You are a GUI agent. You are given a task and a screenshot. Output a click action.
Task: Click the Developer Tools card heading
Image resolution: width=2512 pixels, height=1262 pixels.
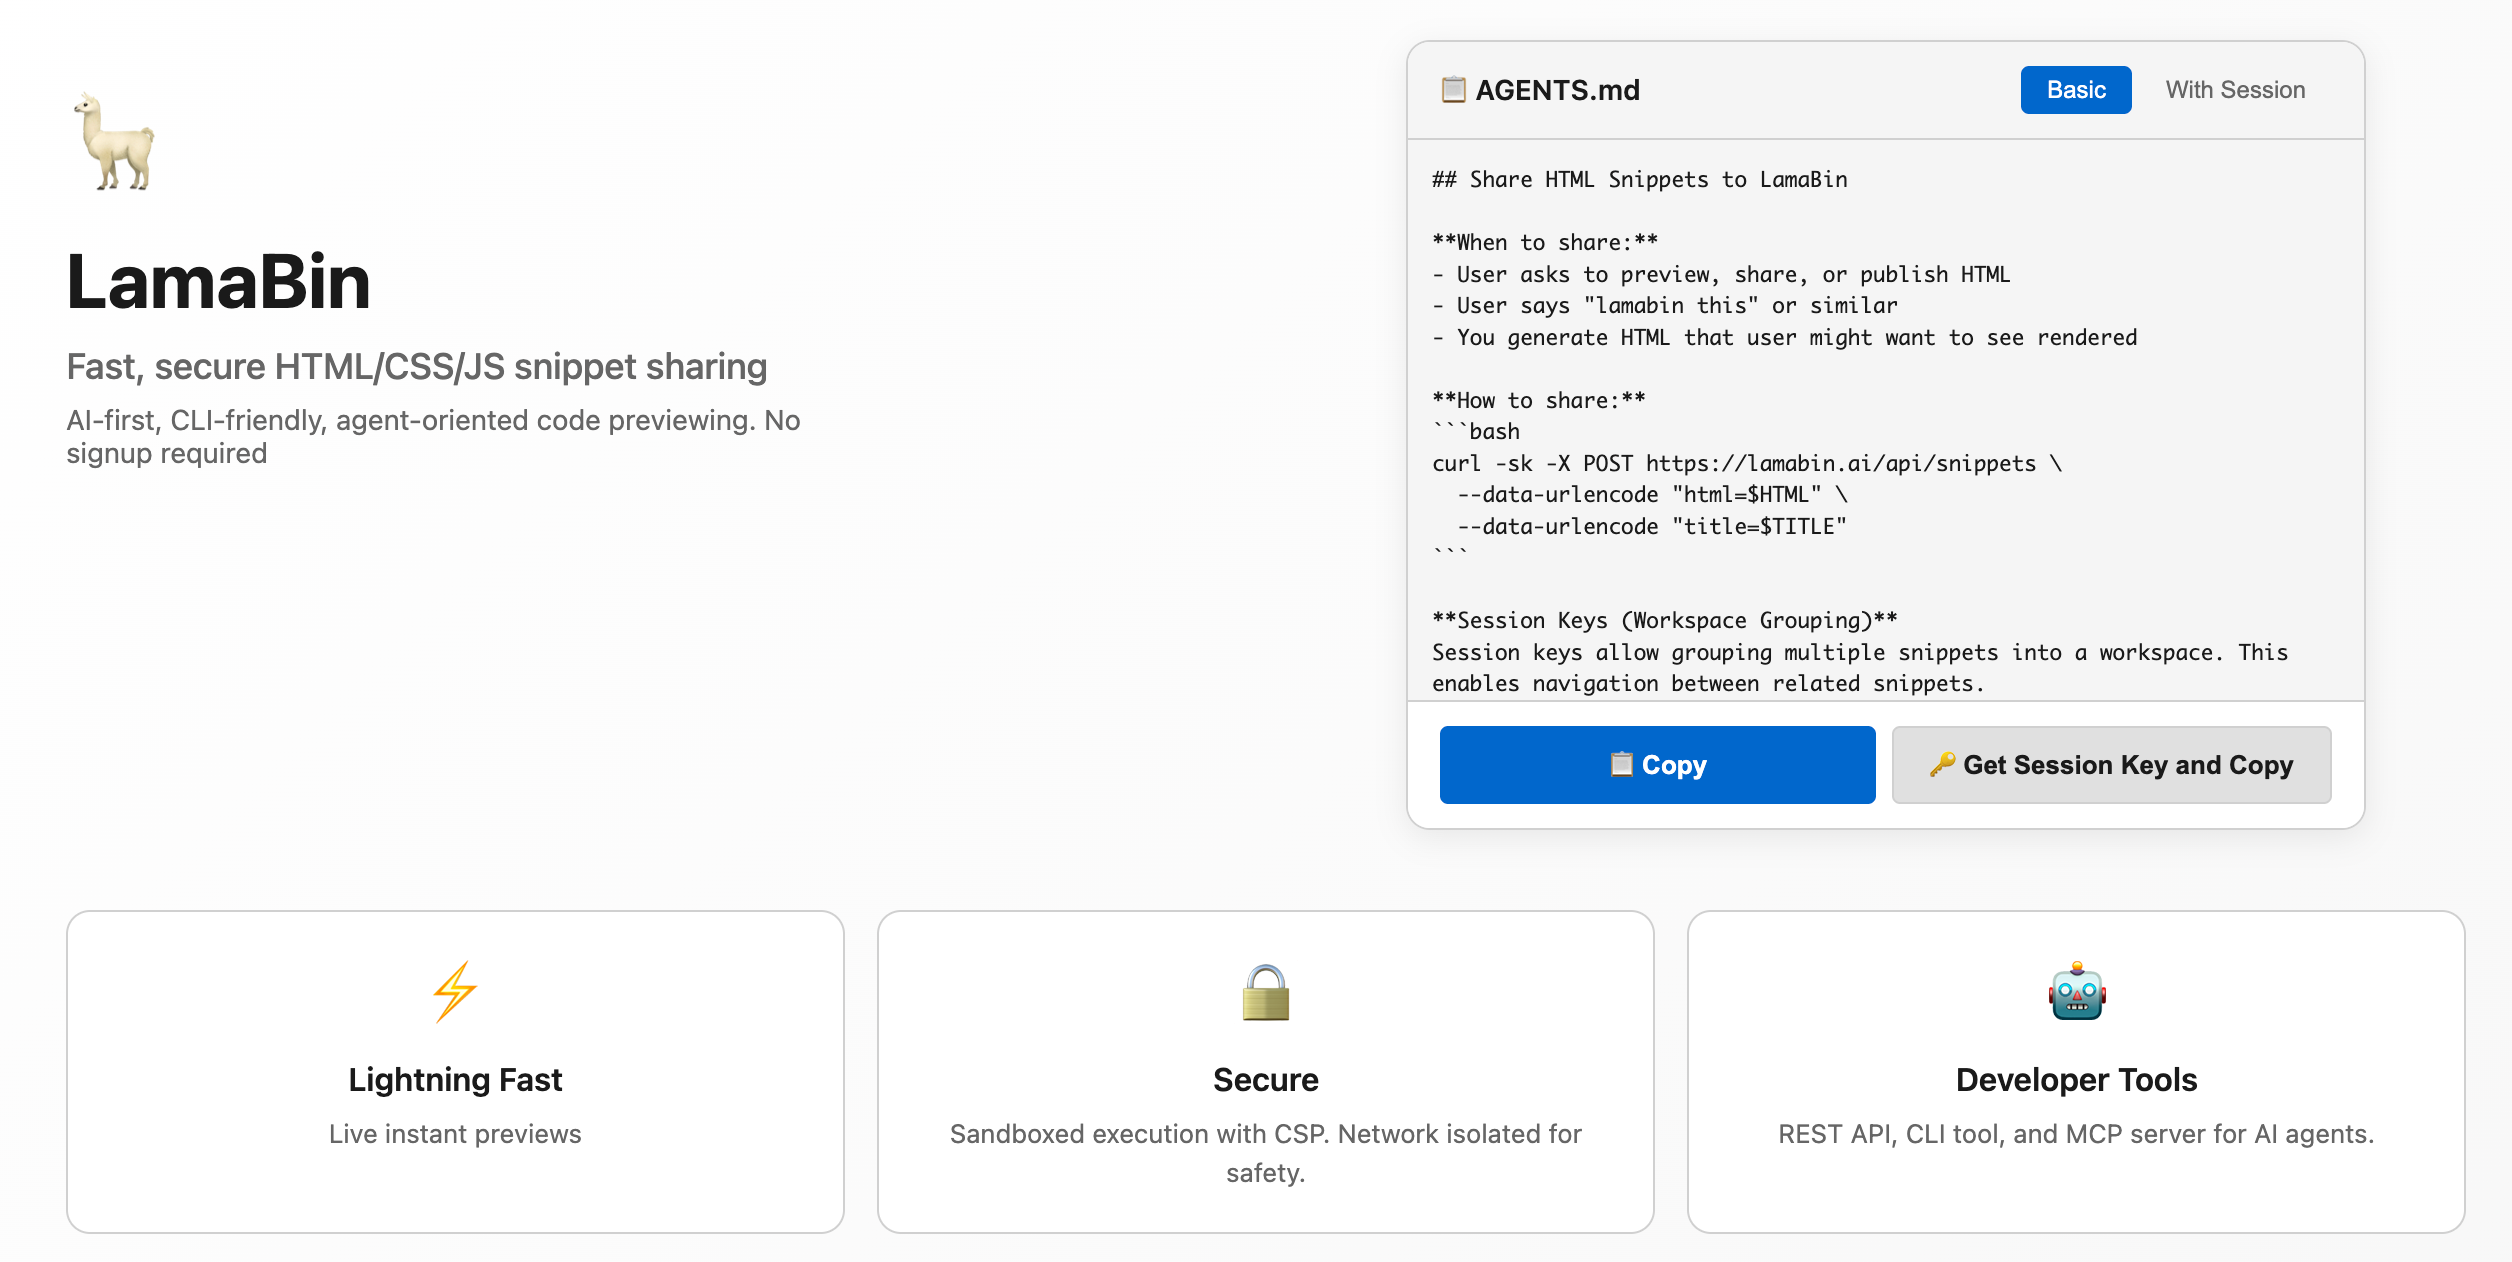(x=2076, y=1080)
